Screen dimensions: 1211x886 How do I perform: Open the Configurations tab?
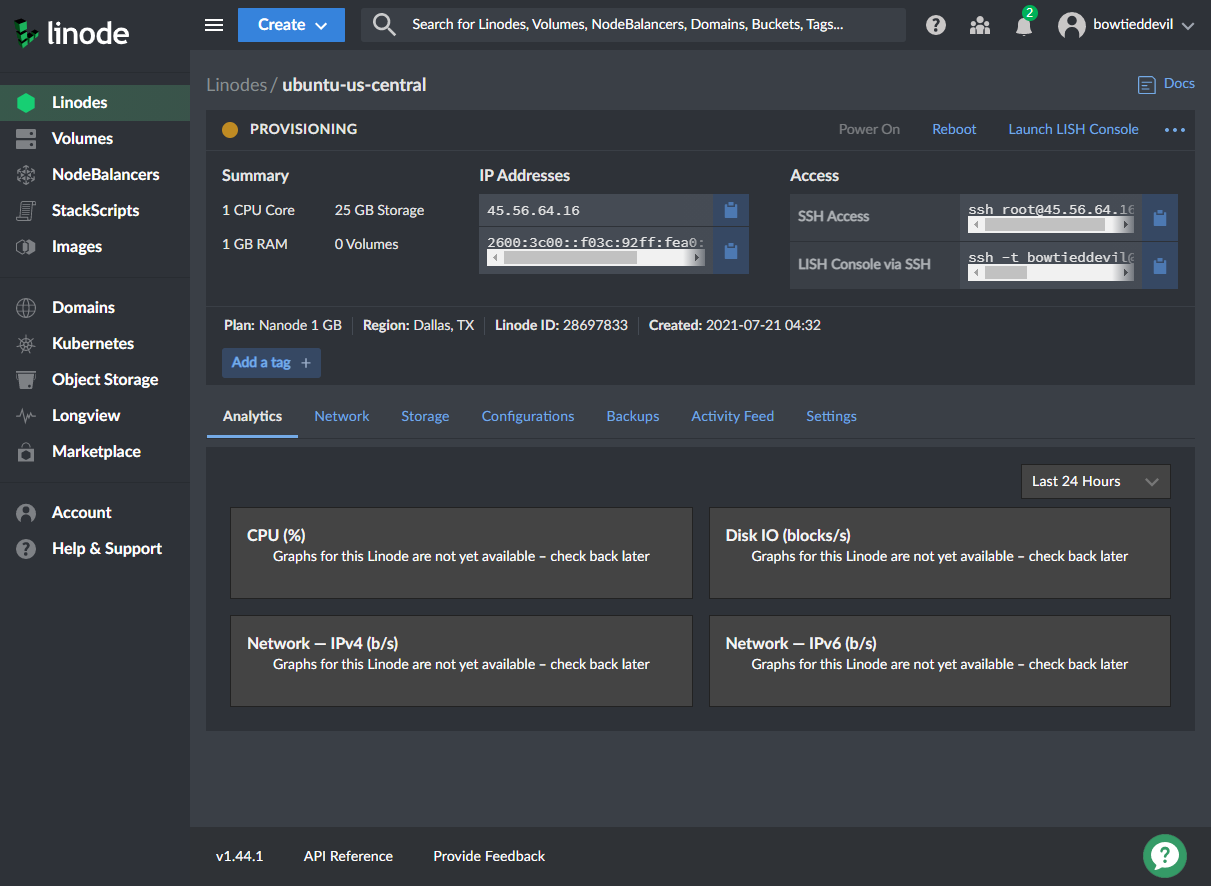pyautogui.click(x=528, y=416)
